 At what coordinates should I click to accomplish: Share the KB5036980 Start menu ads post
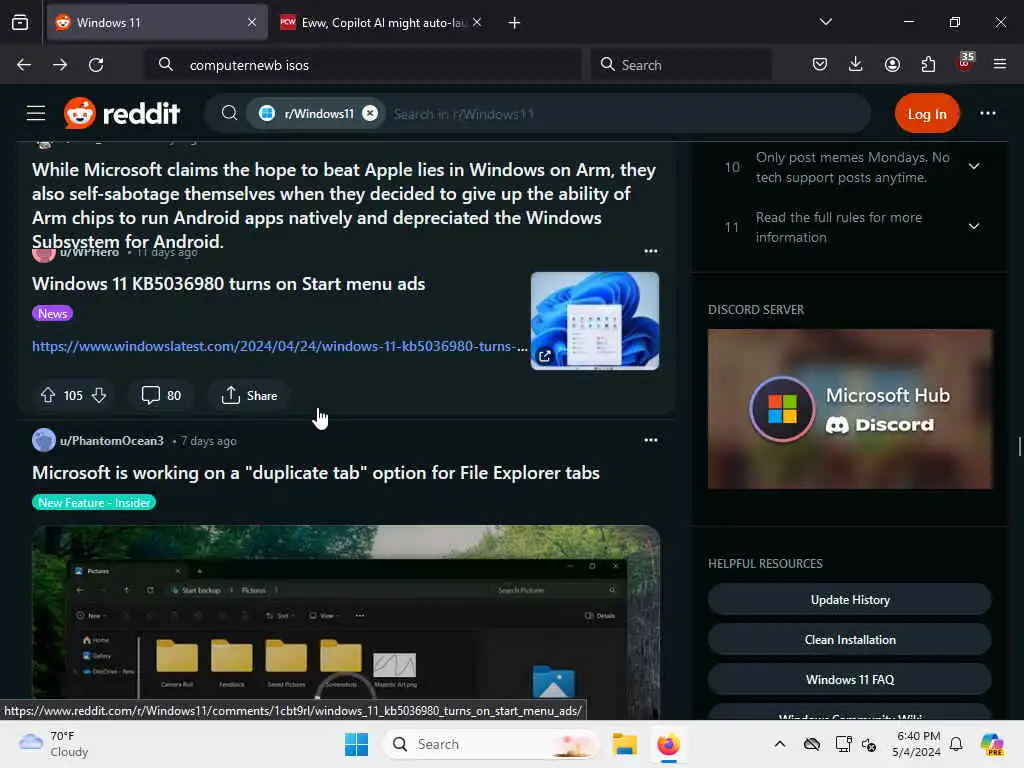pos(249,395)
